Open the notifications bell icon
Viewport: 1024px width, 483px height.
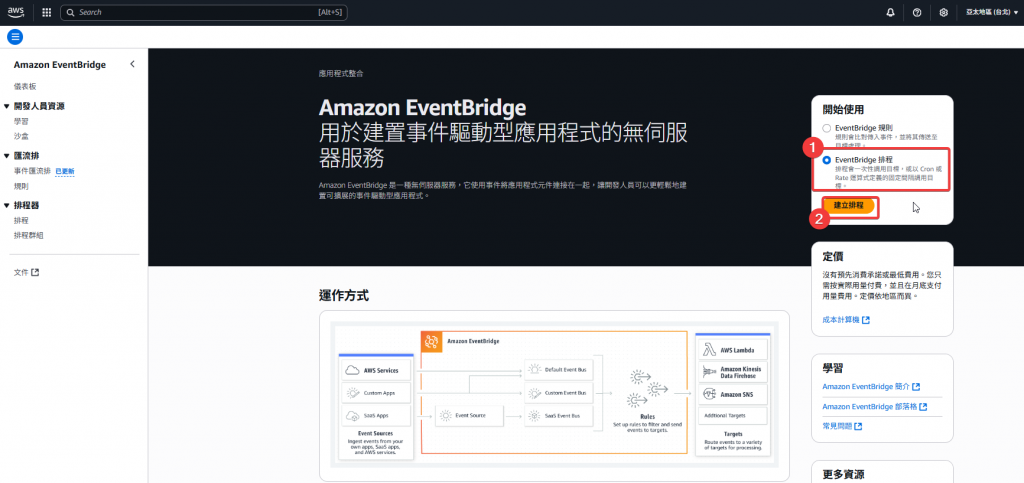click(x=890, y=12)
